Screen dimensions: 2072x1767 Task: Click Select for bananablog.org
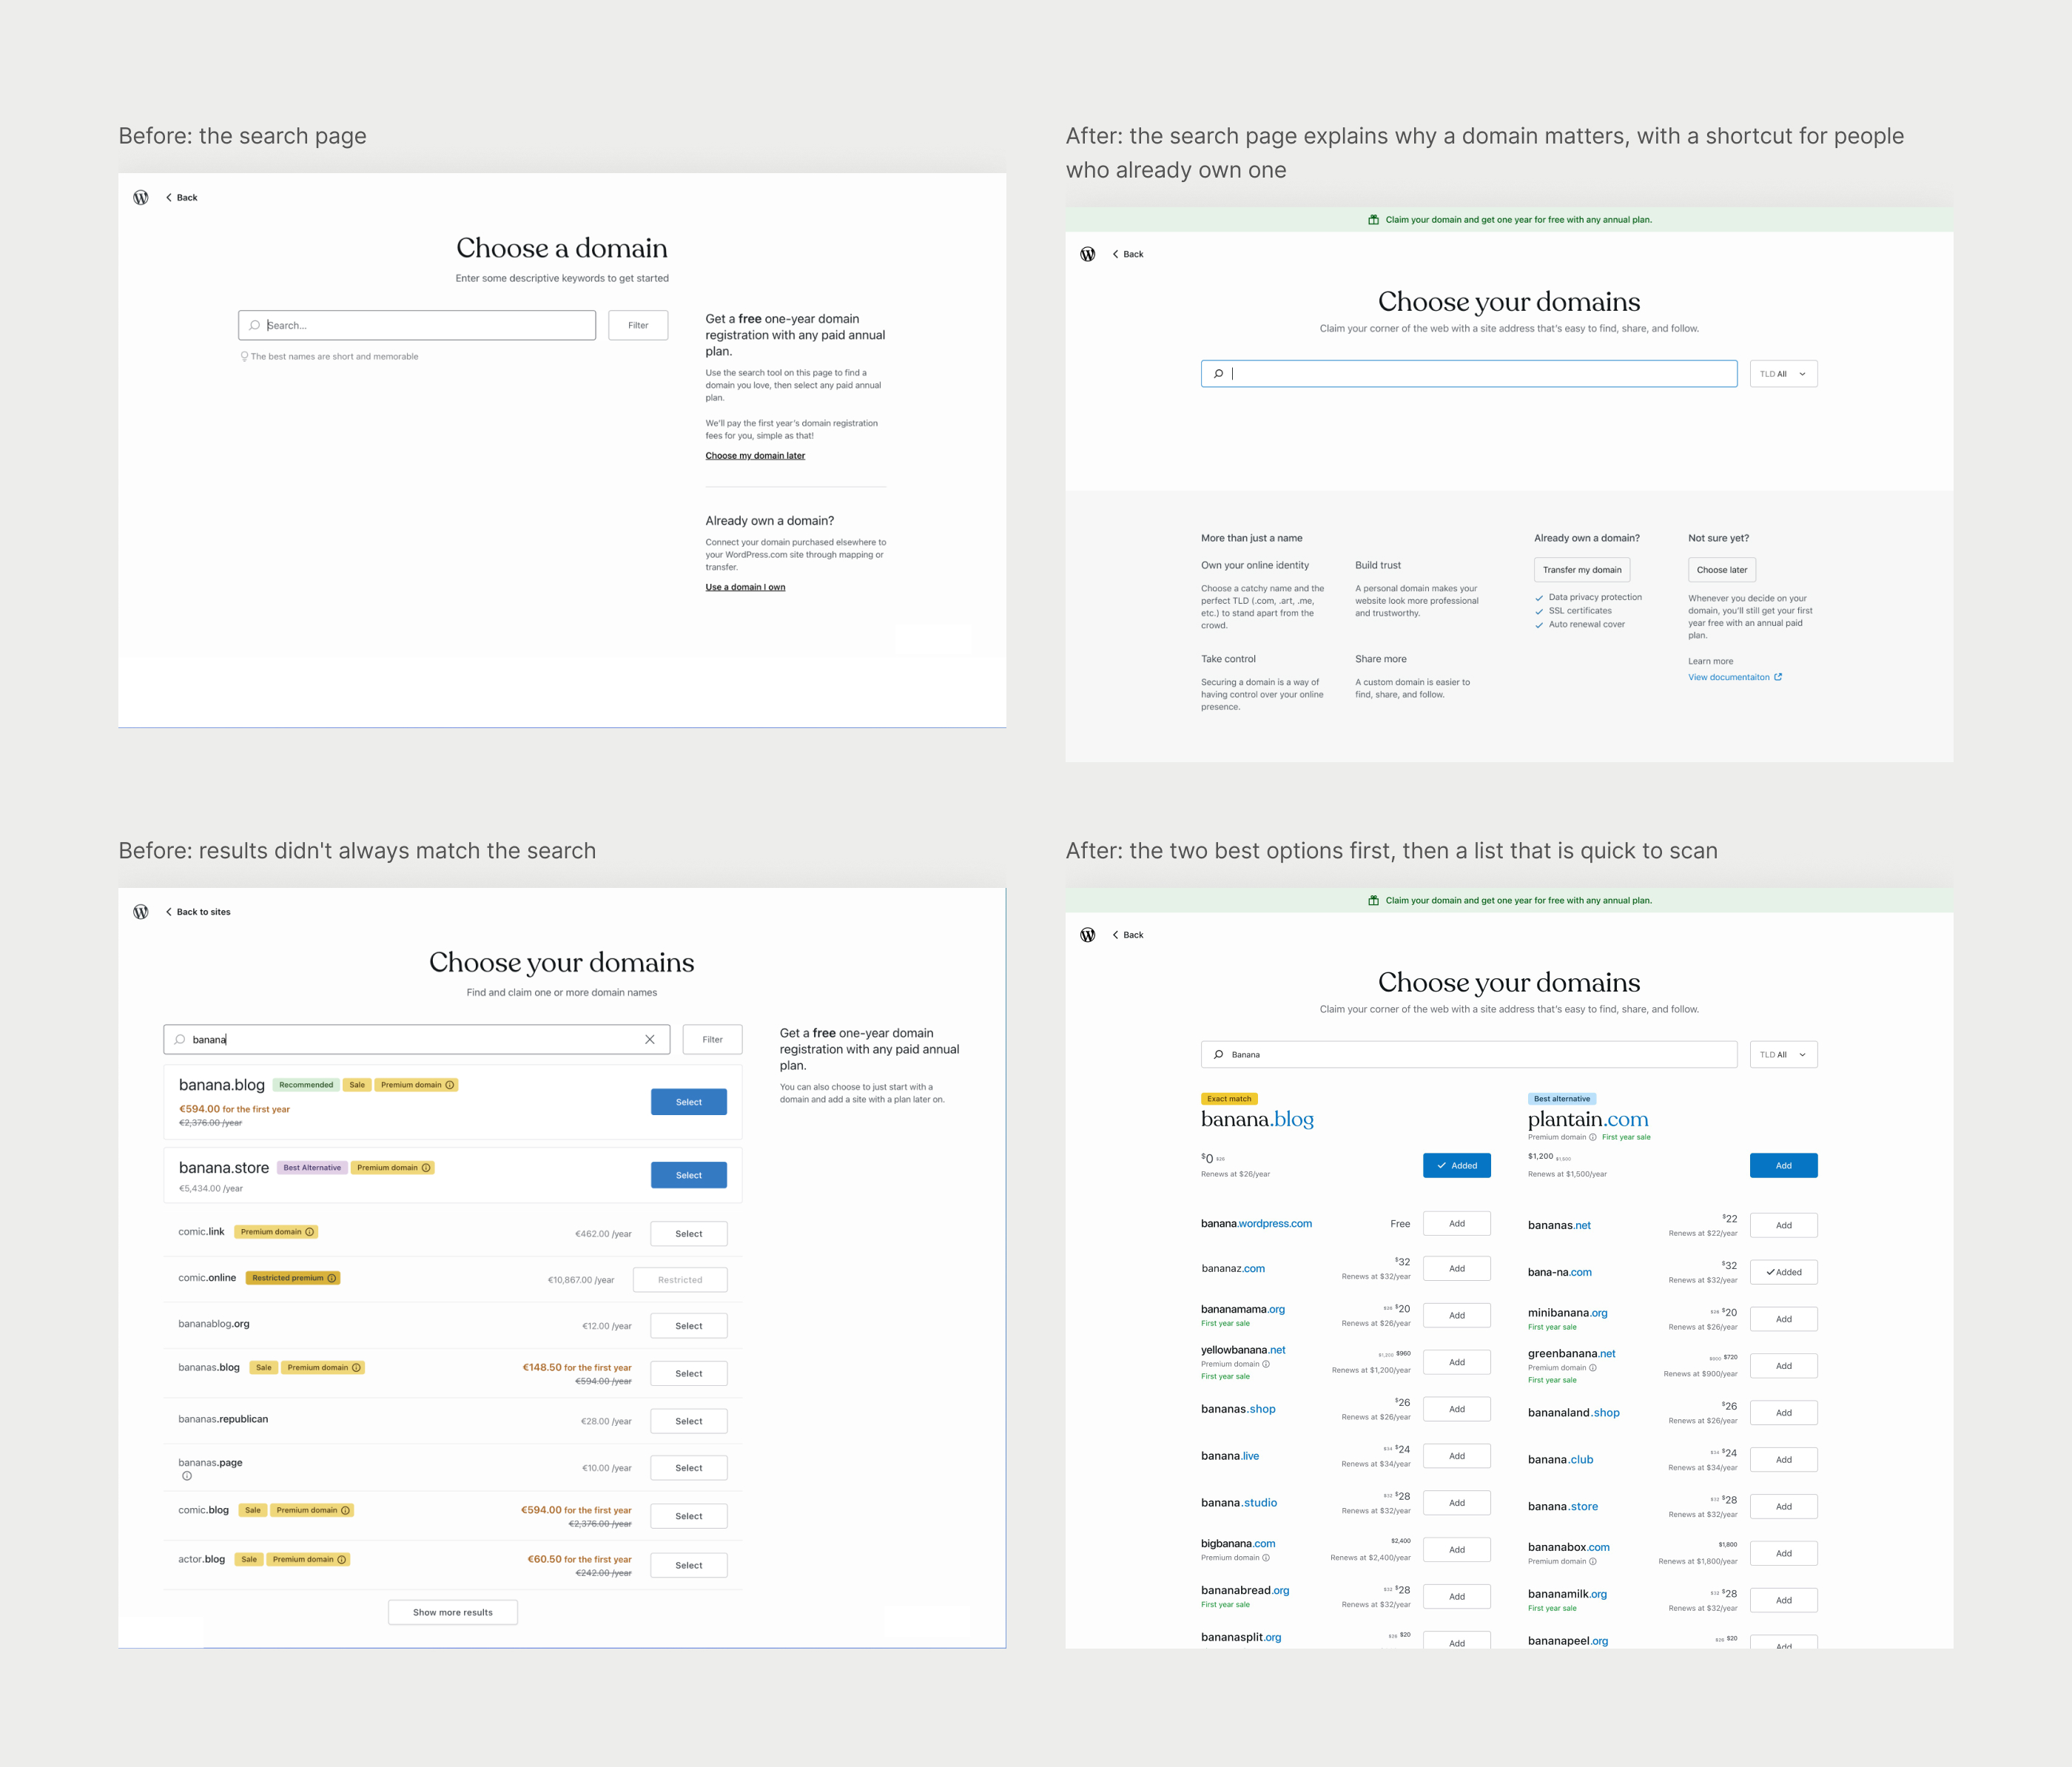click(x=689, y=1326)
